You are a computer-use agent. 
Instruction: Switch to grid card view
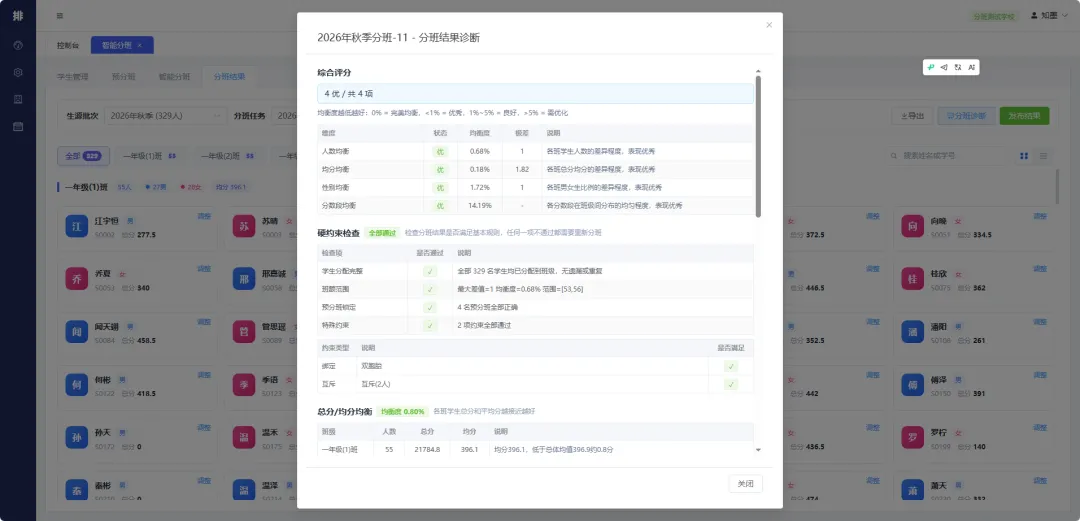(1025, 156)
